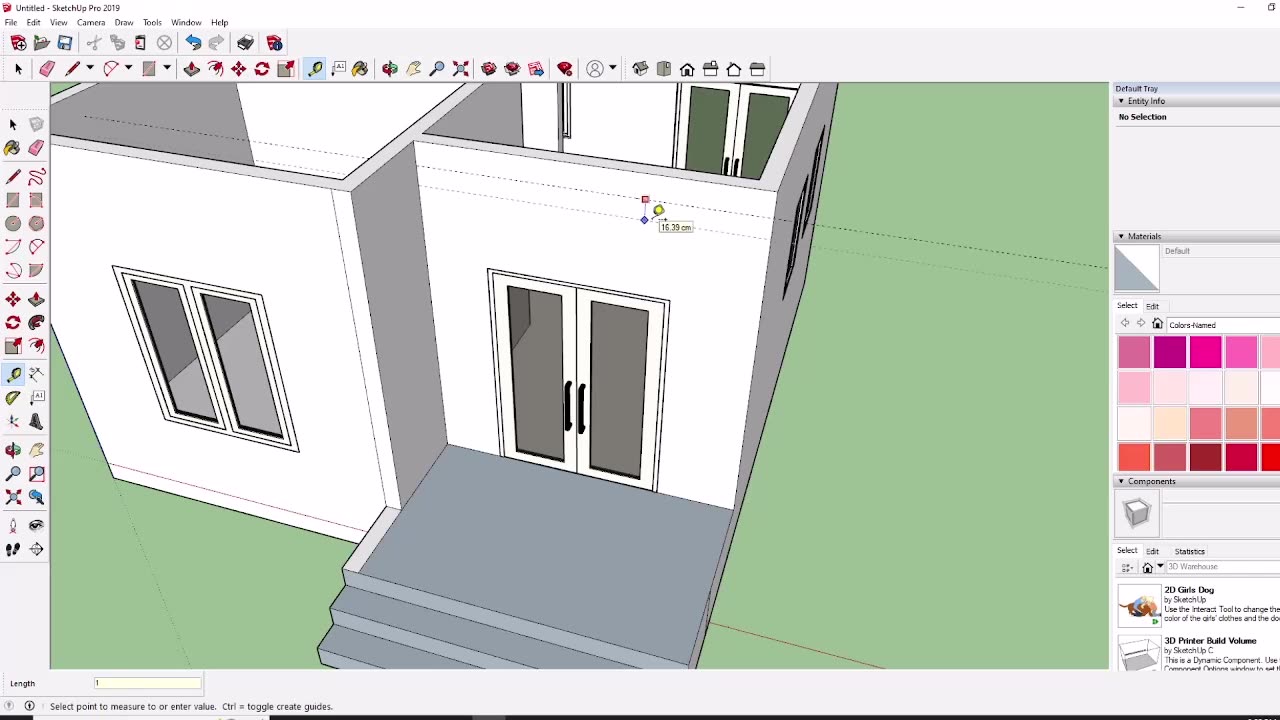Viewport: 1280px width, 720px height.
Task: Select the Zoom Window tool
Action: point(36,473)
